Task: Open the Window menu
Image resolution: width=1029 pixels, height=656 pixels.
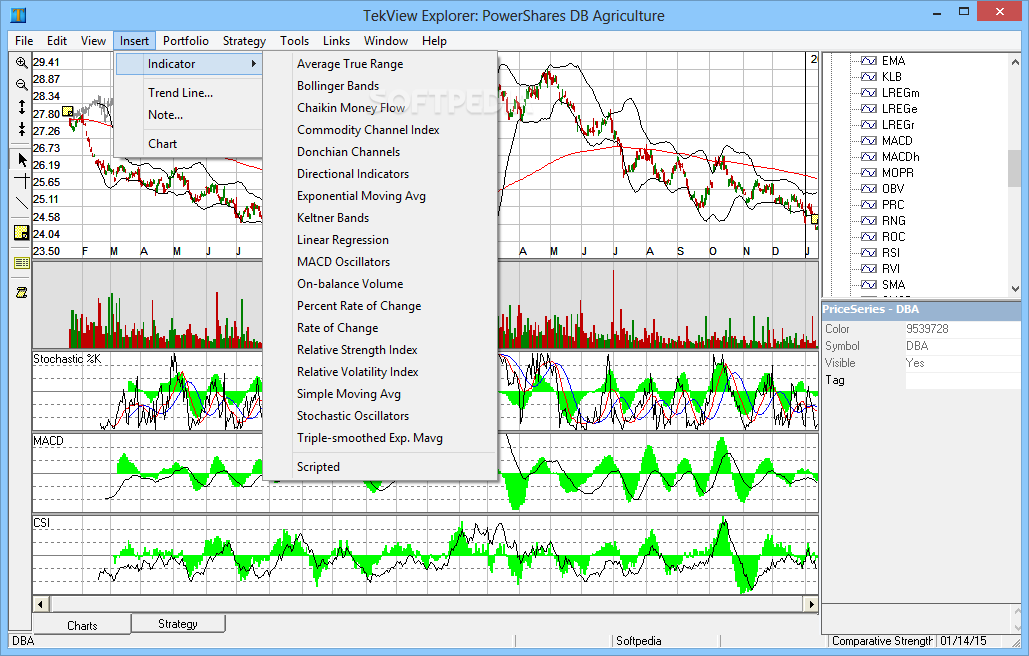Action: click(x=386, y=41)
